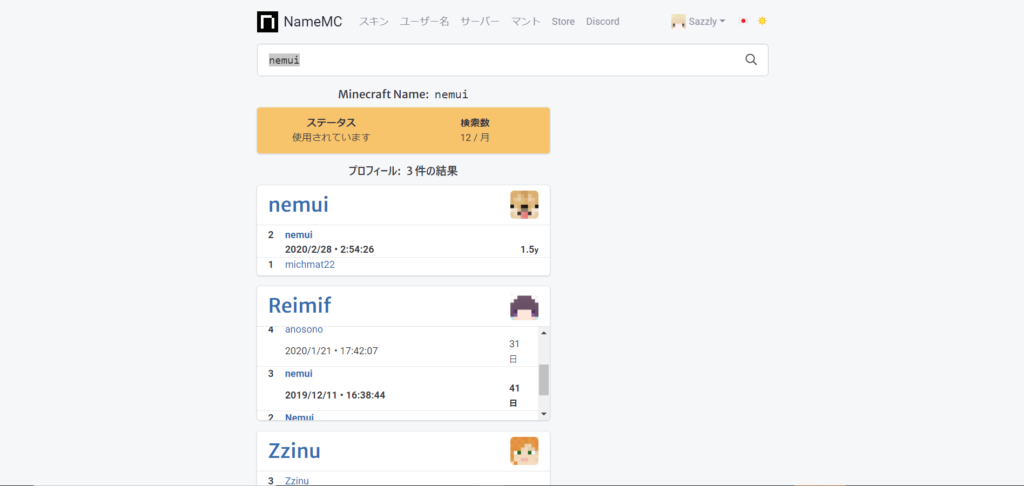Click scroll-up arrow in Reimif history
This screenshot has width=1024, height=486.
(544, 332)
